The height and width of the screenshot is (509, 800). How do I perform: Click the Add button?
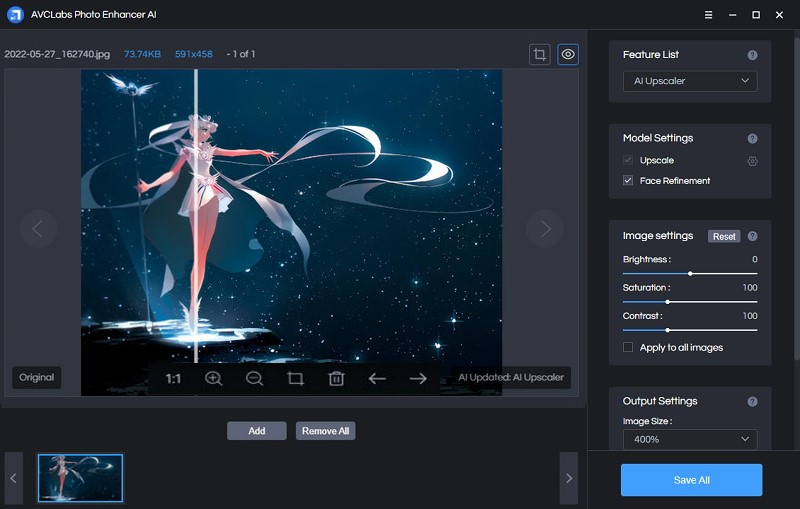pyautogui.click(x=257, y=431)
